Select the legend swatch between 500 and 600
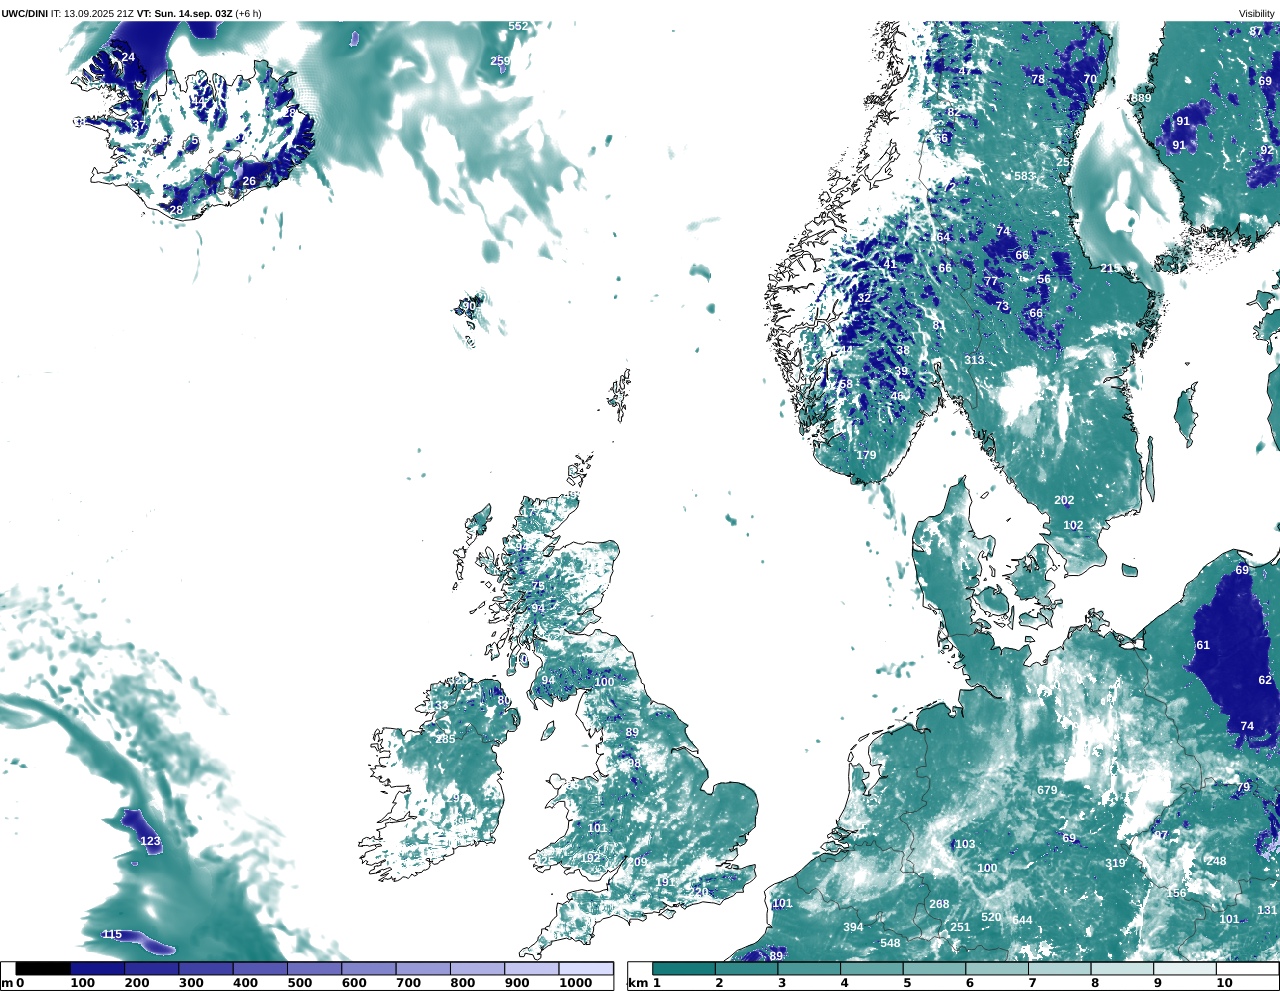The width and height of the screenshot is (1280, 991). (x=314, y=968)
